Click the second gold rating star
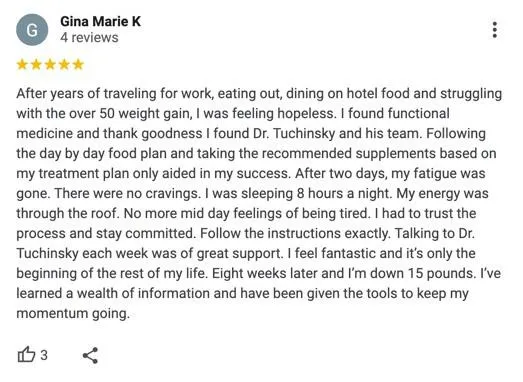Image resolution: width=523 pixels, height=382 pixels. pyautogui.click(x=36, y=64)
